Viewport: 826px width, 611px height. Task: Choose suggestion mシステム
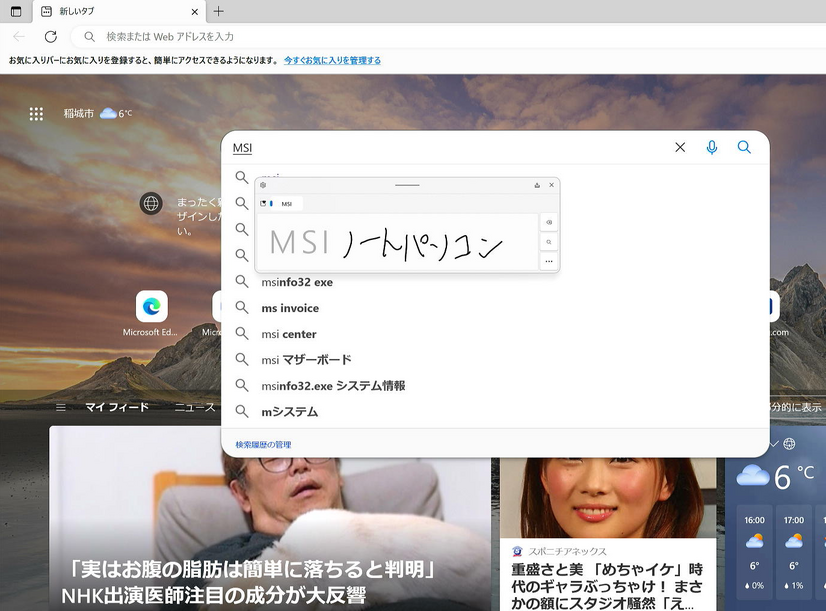point(495,411)
